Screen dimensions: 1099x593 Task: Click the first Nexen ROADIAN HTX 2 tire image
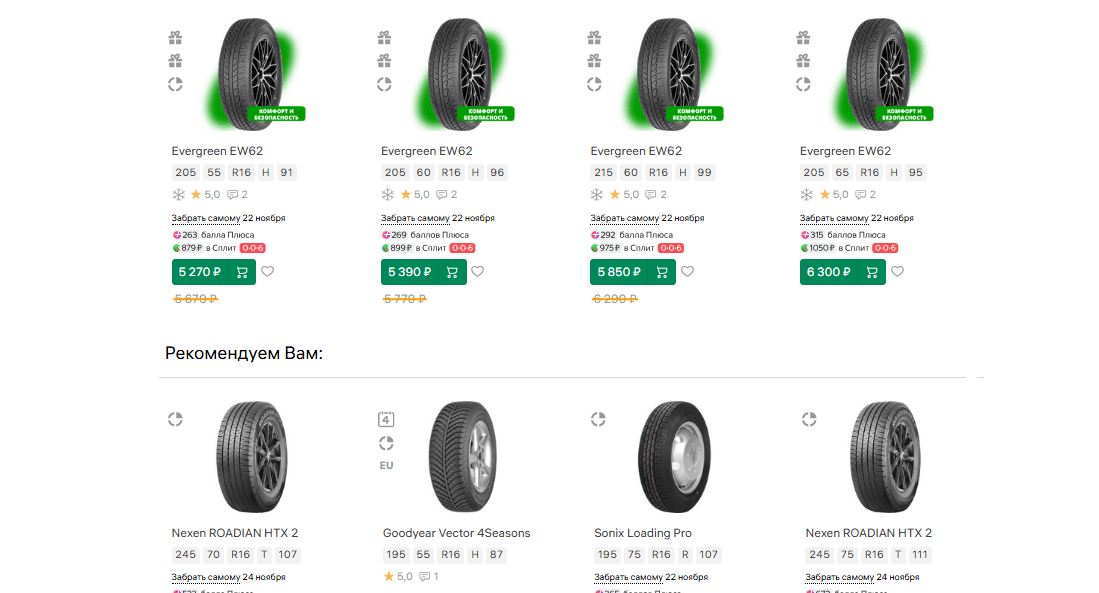tap(245, 457)
